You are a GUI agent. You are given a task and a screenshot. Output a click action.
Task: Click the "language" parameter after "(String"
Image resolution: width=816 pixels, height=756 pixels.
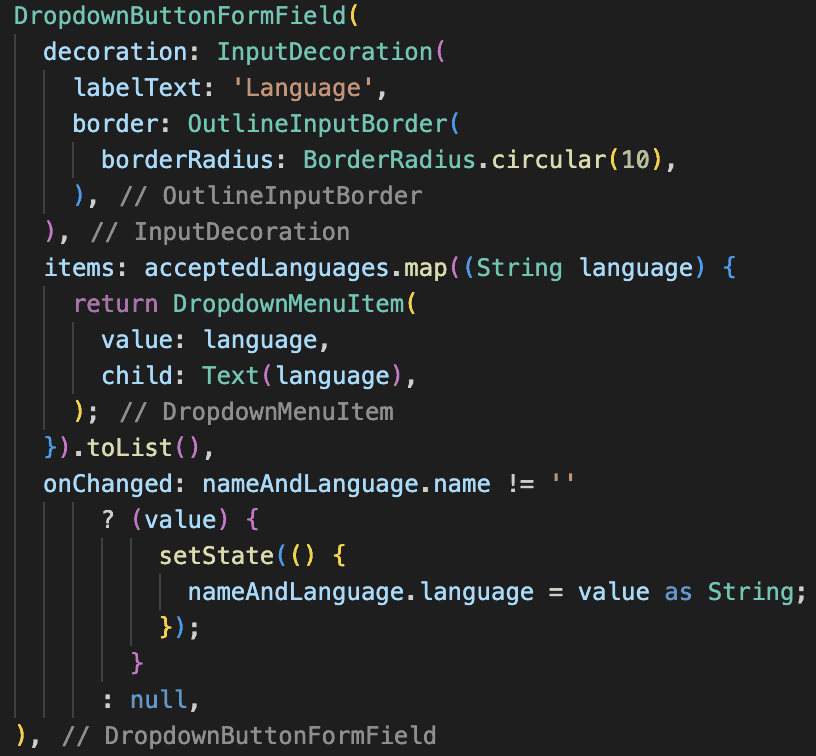click(636, 267)
